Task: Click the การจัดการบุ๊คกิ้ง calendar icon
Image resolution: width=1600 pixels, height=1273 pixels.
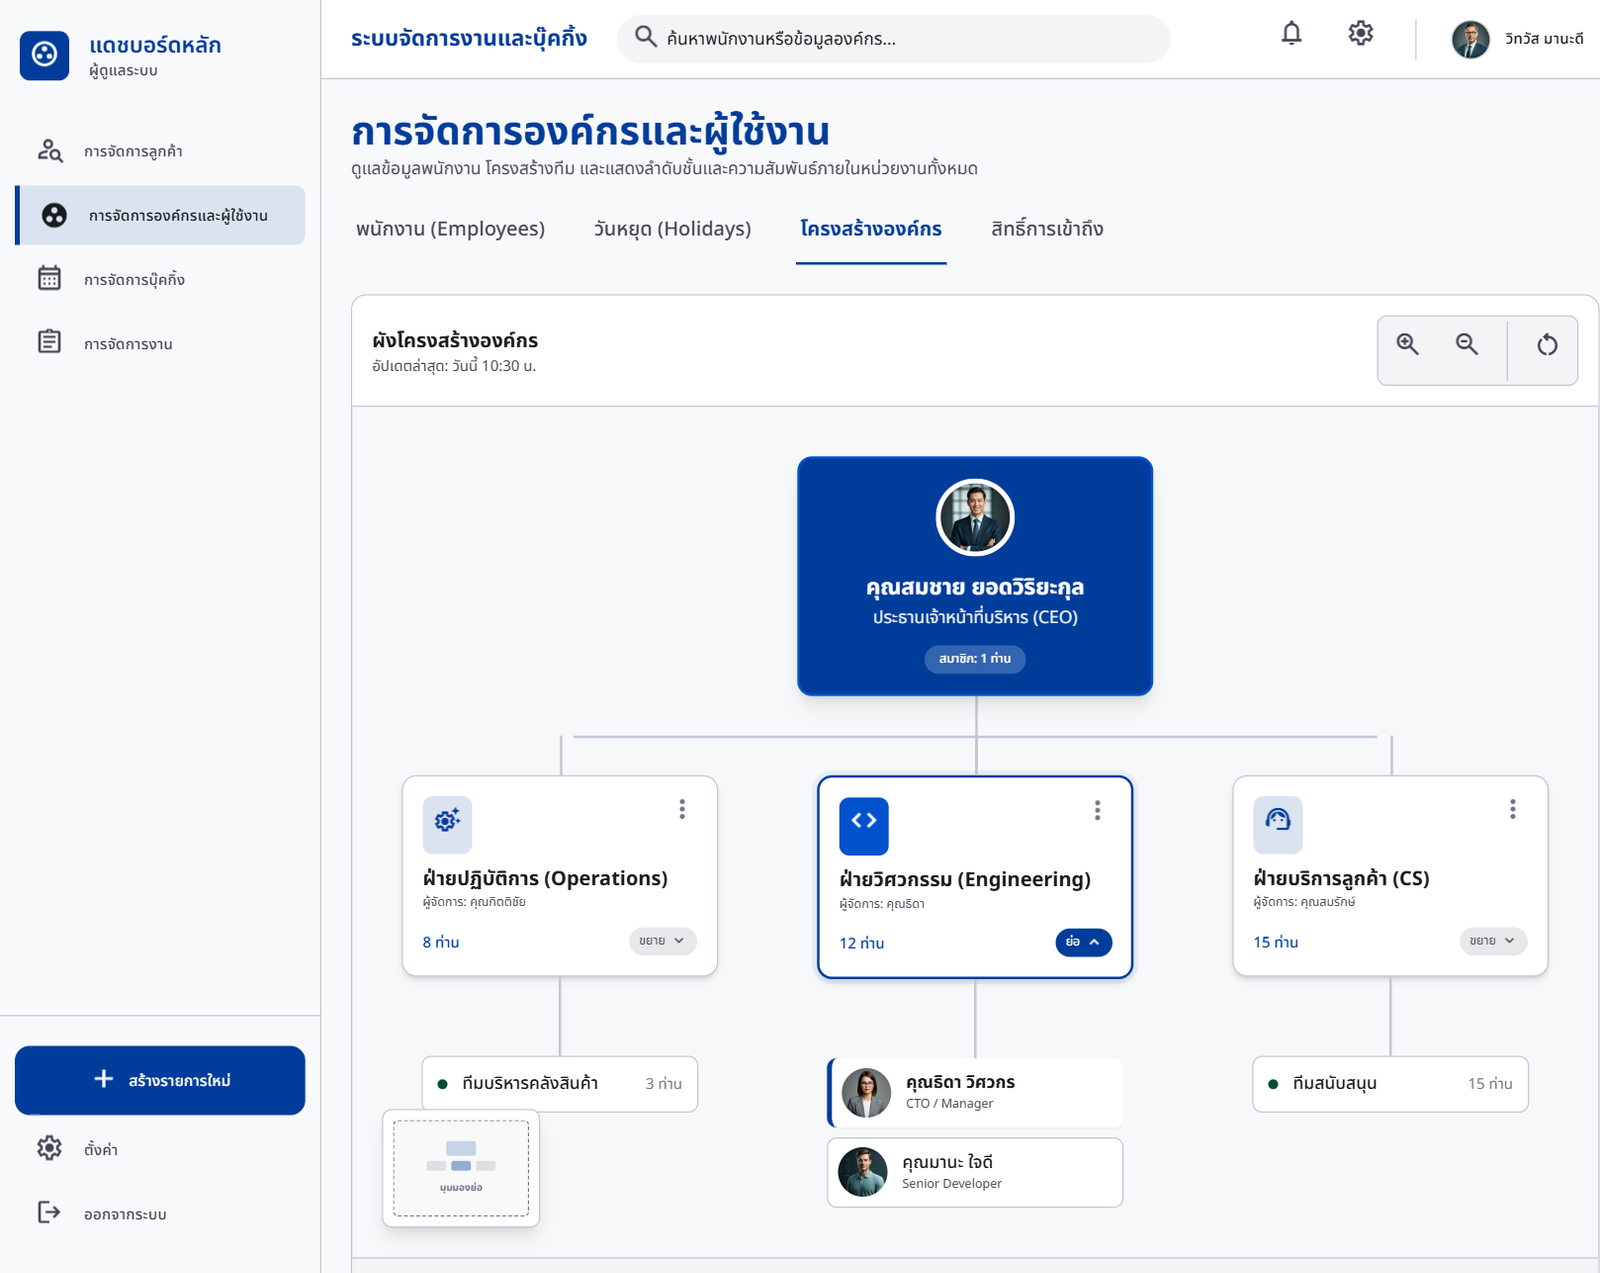Action: click(x=50, y=278)
